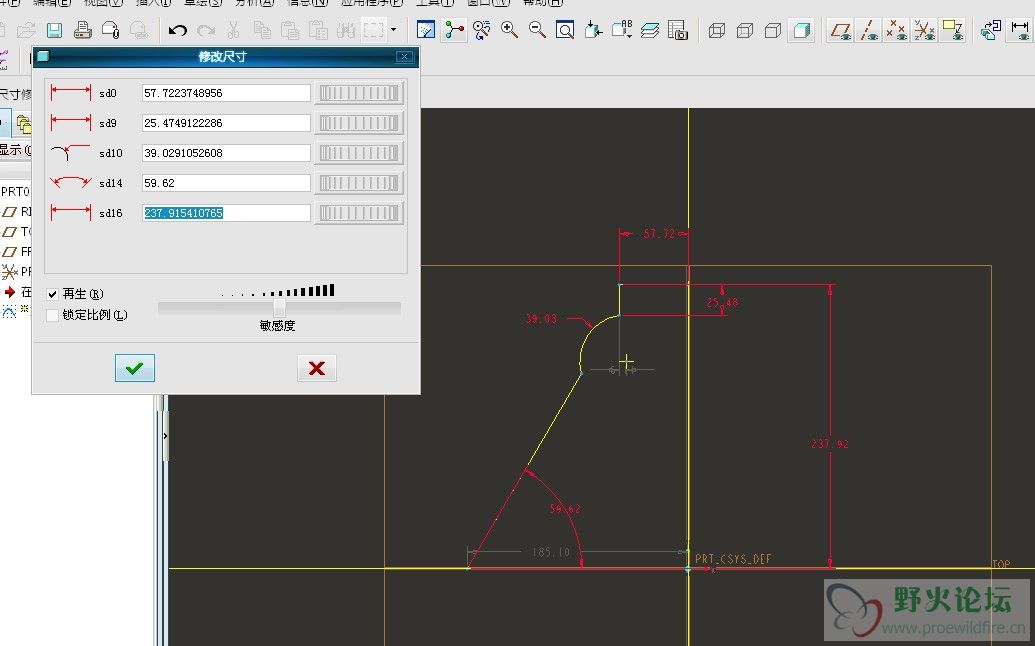
Task: Adjust the 敏感度 sensitivity slider
Action: pos(279,307)
